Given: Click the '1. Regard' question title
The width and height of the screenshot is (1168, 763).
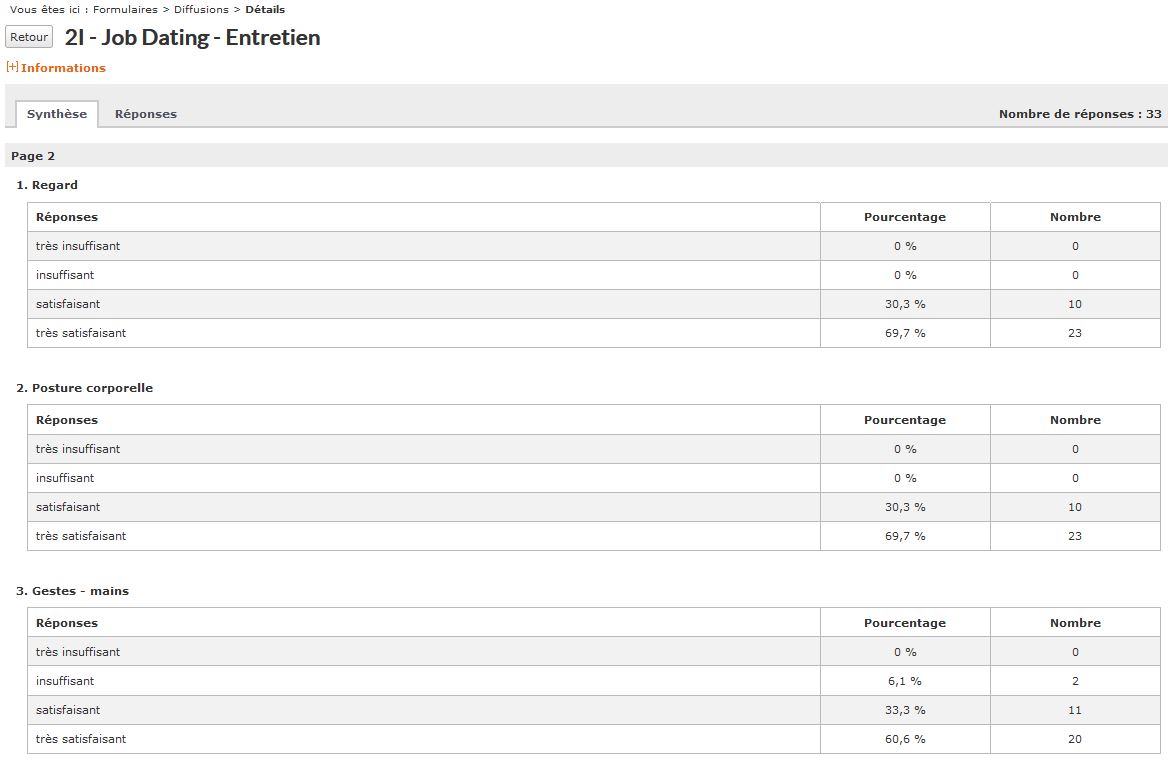Looking at the screenshot, I should [47, 185].
